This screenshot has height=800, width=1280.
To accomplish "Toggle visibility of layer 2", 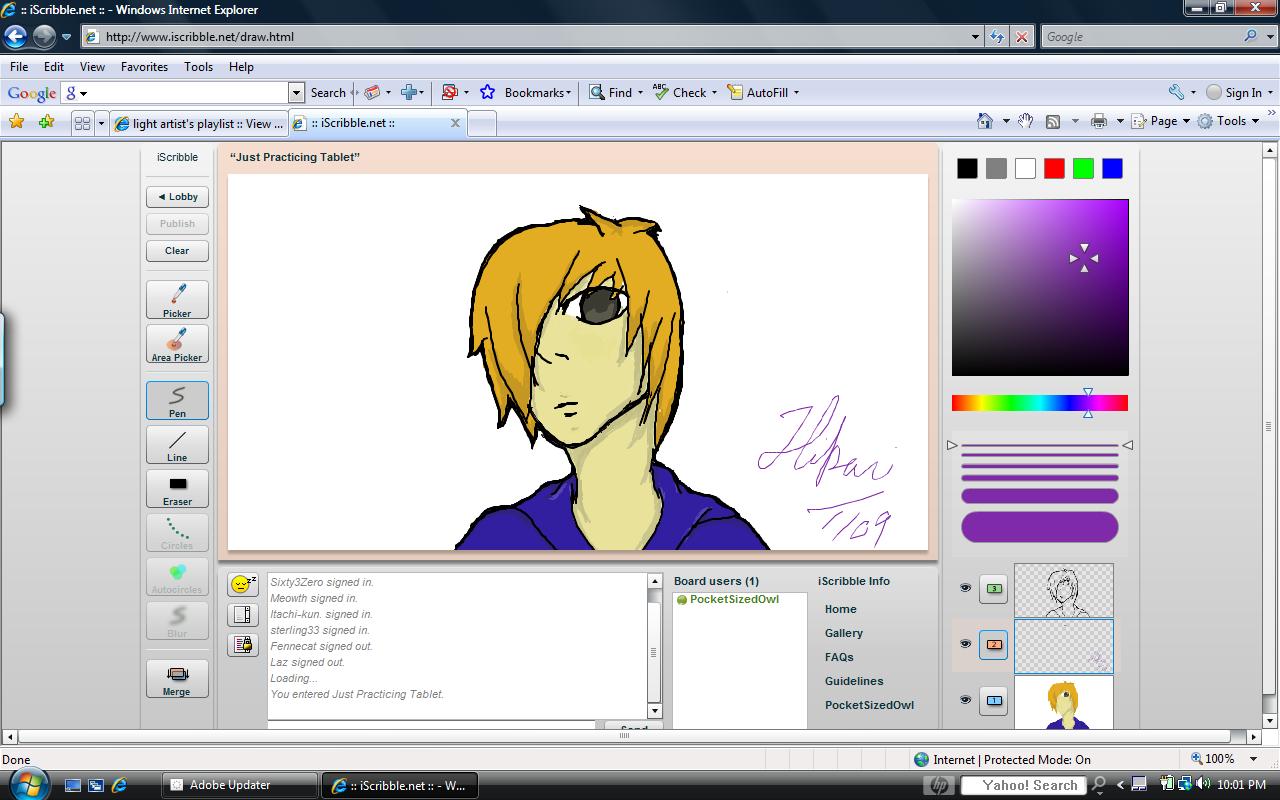I will (x=965, y=644).
